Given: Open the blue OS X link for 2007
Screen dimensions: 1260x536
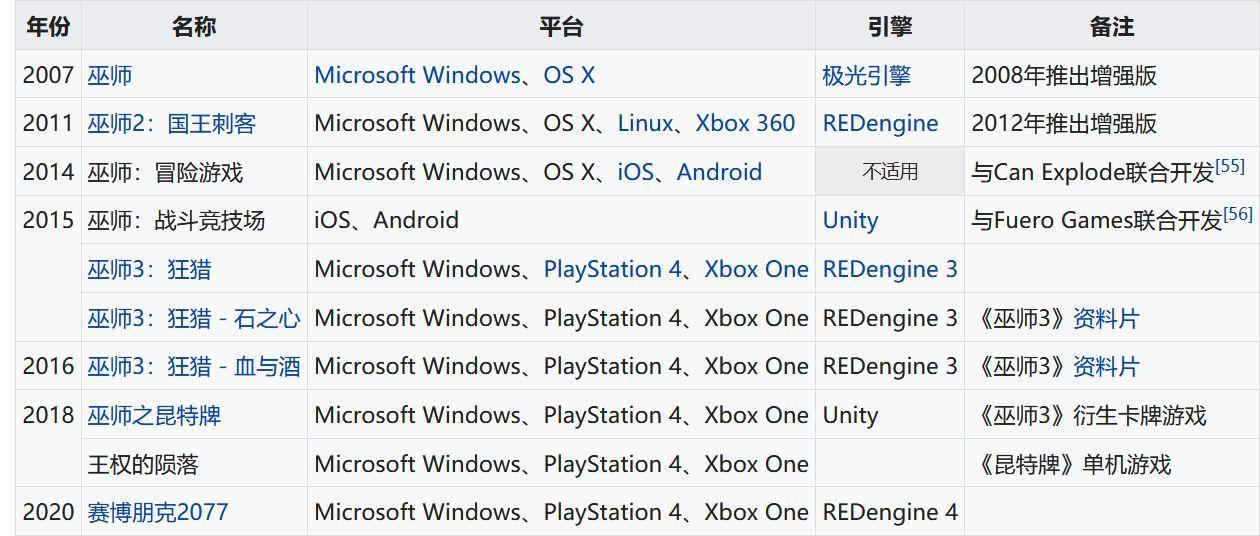Looking at the screenshot, I should tap(569, 75).
